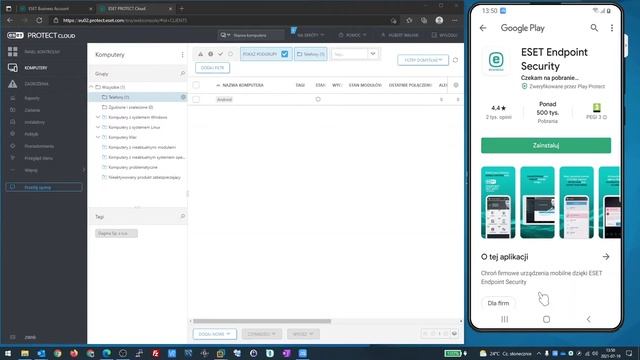Reload the browser page
Viewport: 640px width, 360px height.
click(39, 20)
